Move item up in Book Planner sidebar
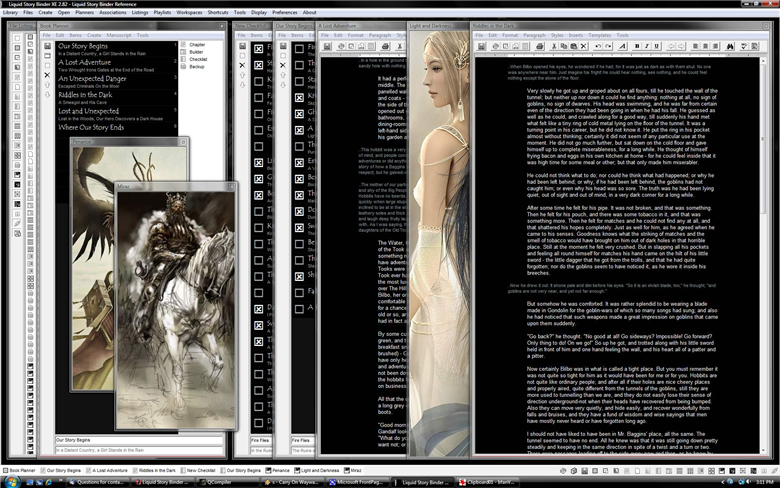Image resolution: width=780 pixels, height=488 pixels. click(47, 85)
